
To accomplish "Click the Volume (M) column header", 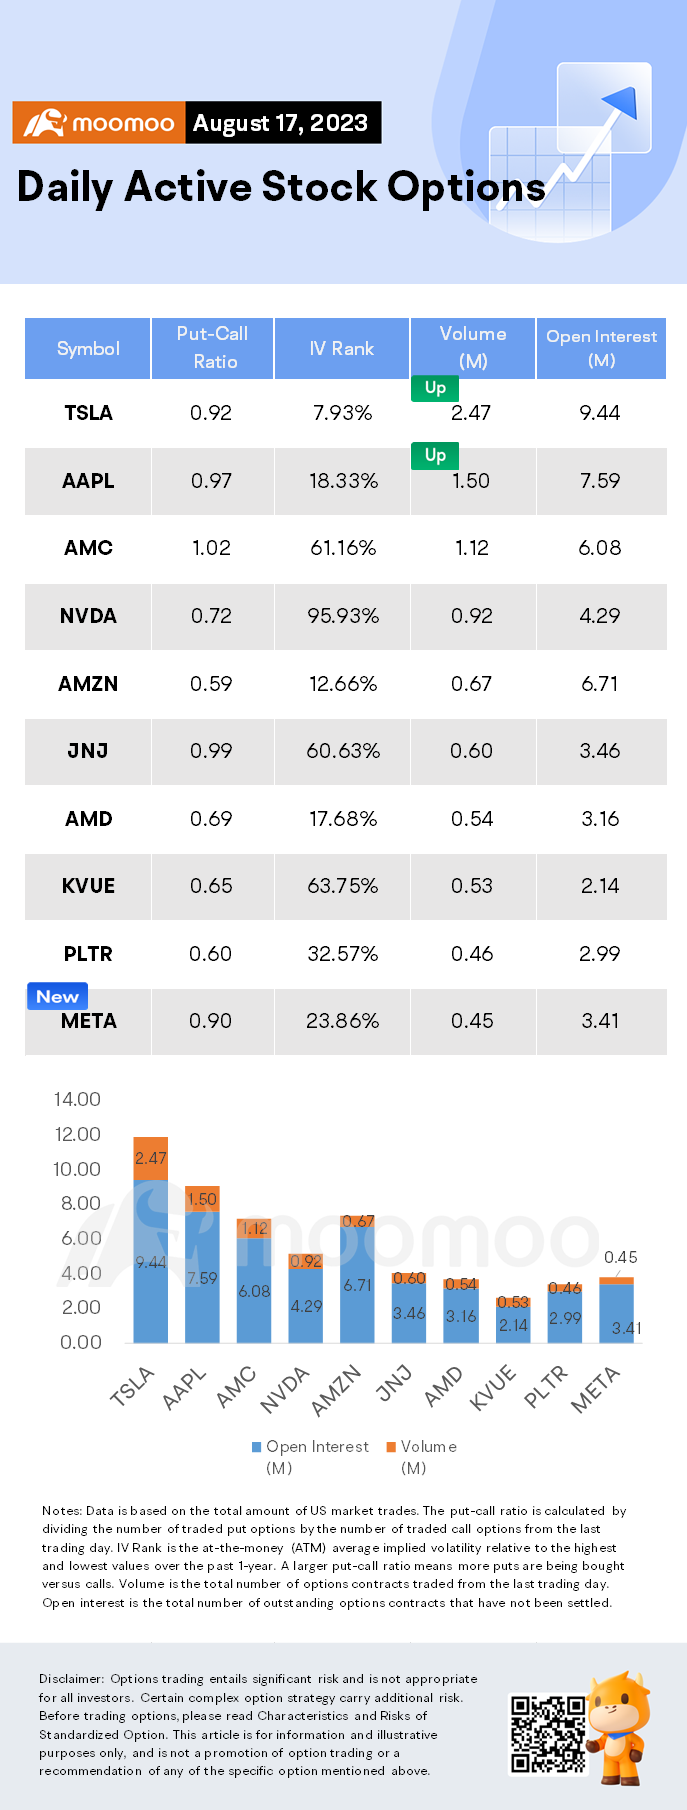I will tap(473, 348).
